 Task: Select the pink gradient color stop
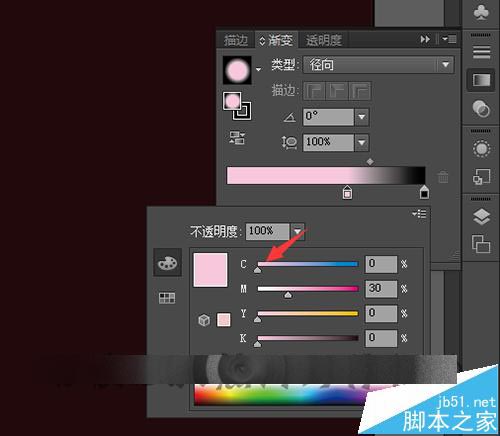click(x=347, y=192)
